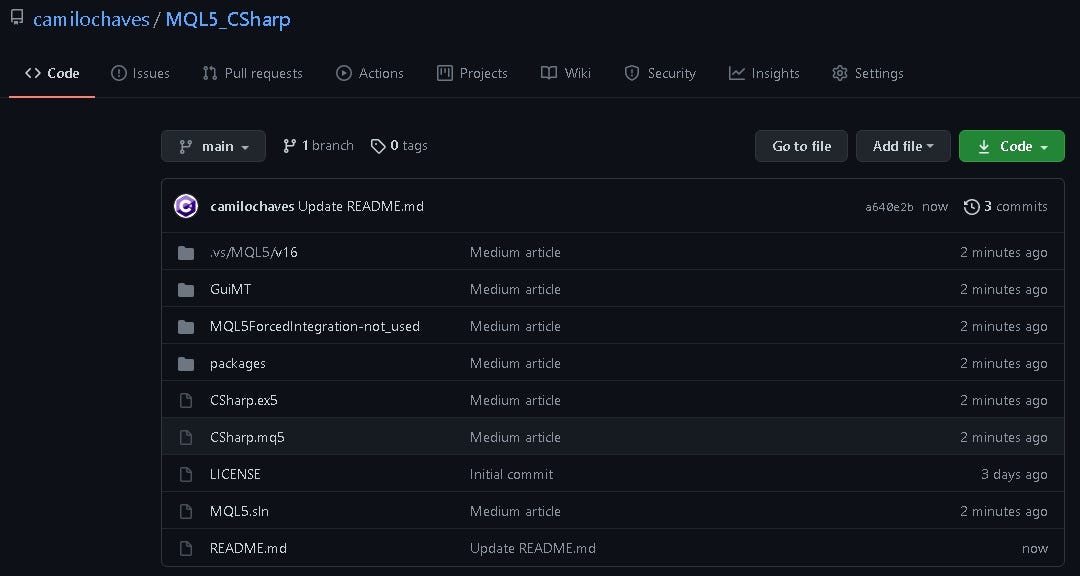Switch to the Code tab
Image resolution: width=1080 pixels, height=576 pixels.
click(x=52, y=73)
